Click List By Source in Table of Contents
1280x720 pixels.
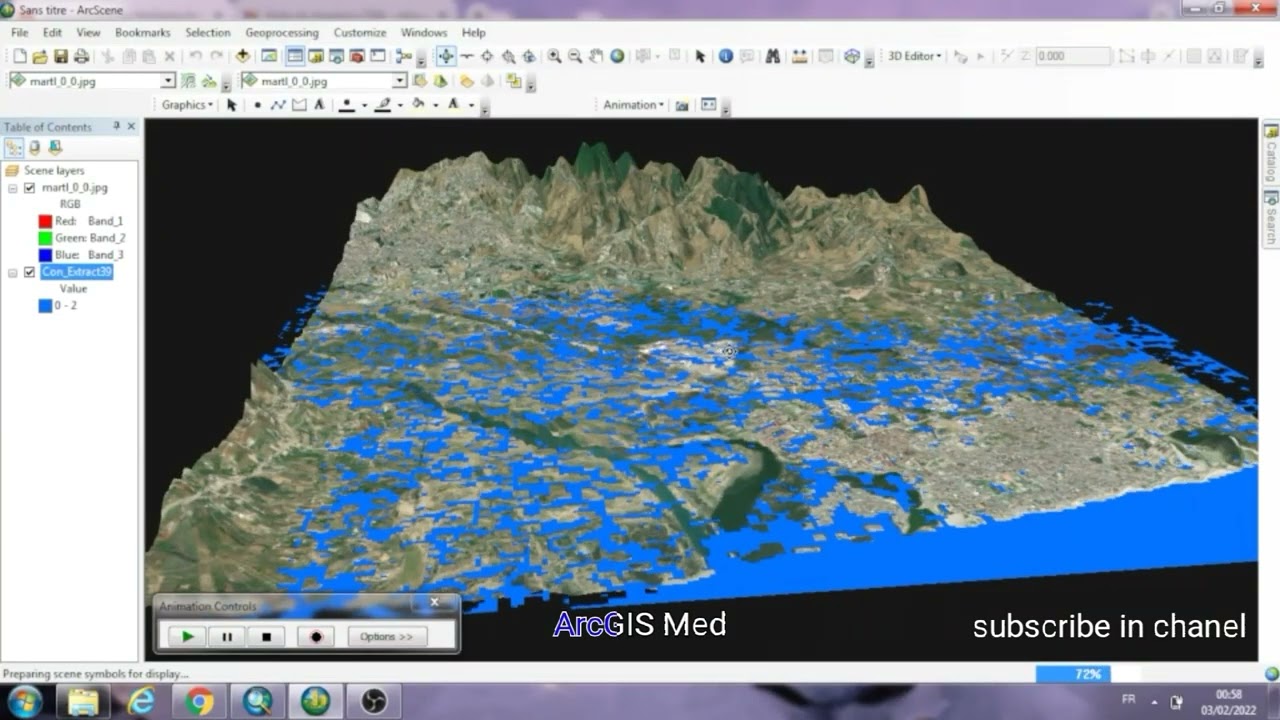[35, 148]
